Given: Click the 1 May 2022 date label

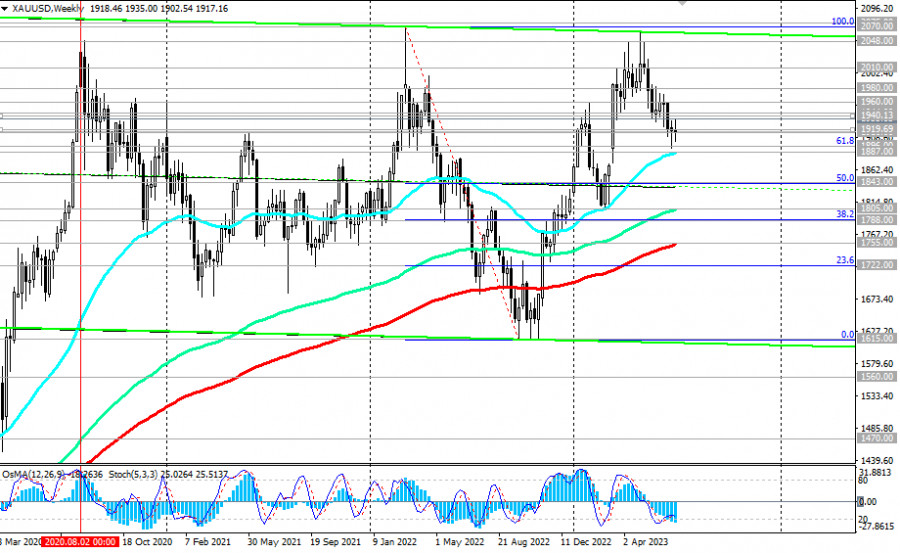Looking at the screenshot, I should coord(460,542).
